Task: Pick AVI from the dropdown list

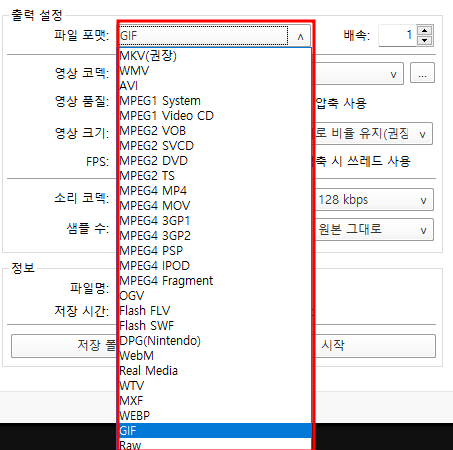Action: [215, 86]
